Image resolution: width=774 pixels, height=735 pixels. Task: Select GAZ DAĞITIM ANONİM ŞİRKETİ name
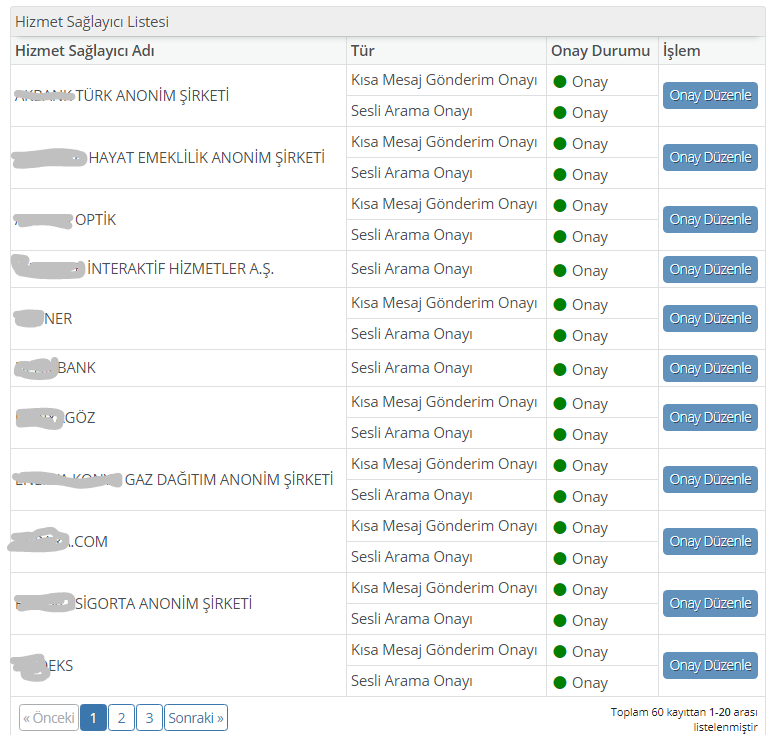tap(229, 480)
